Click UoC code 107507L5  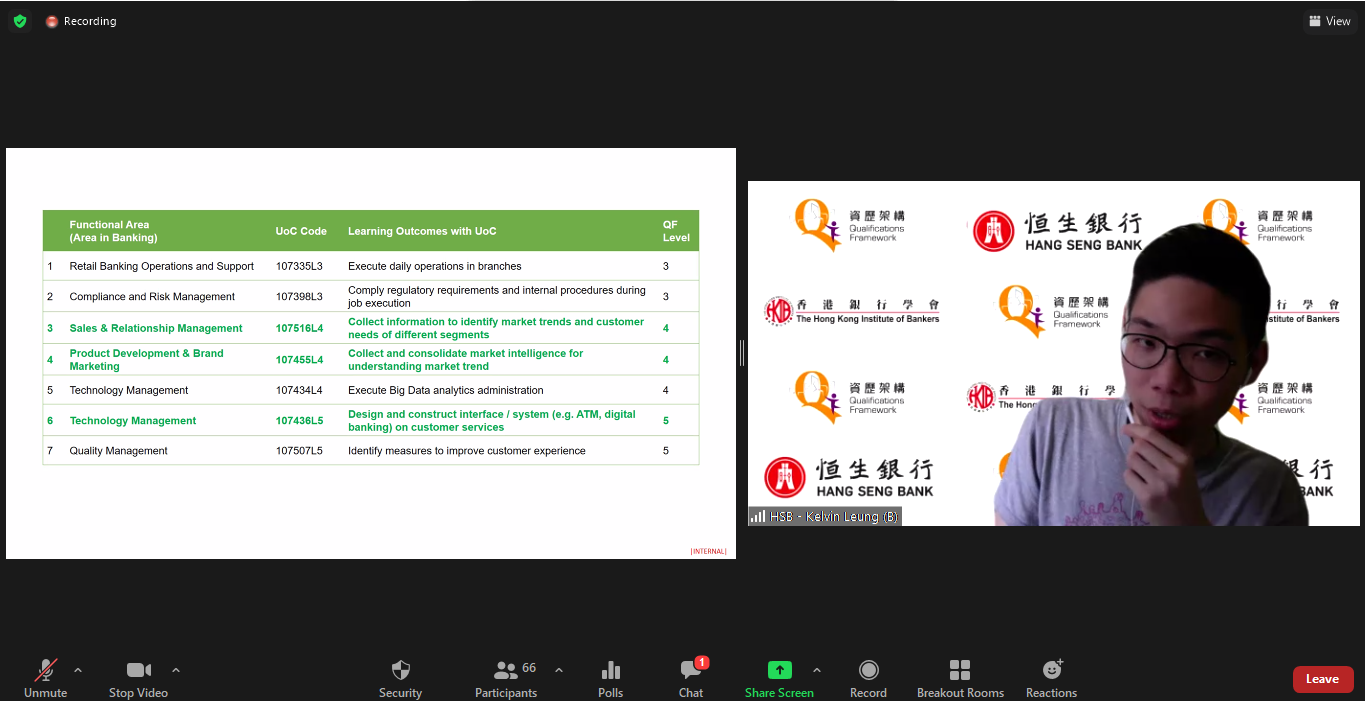tap(299, 451)
